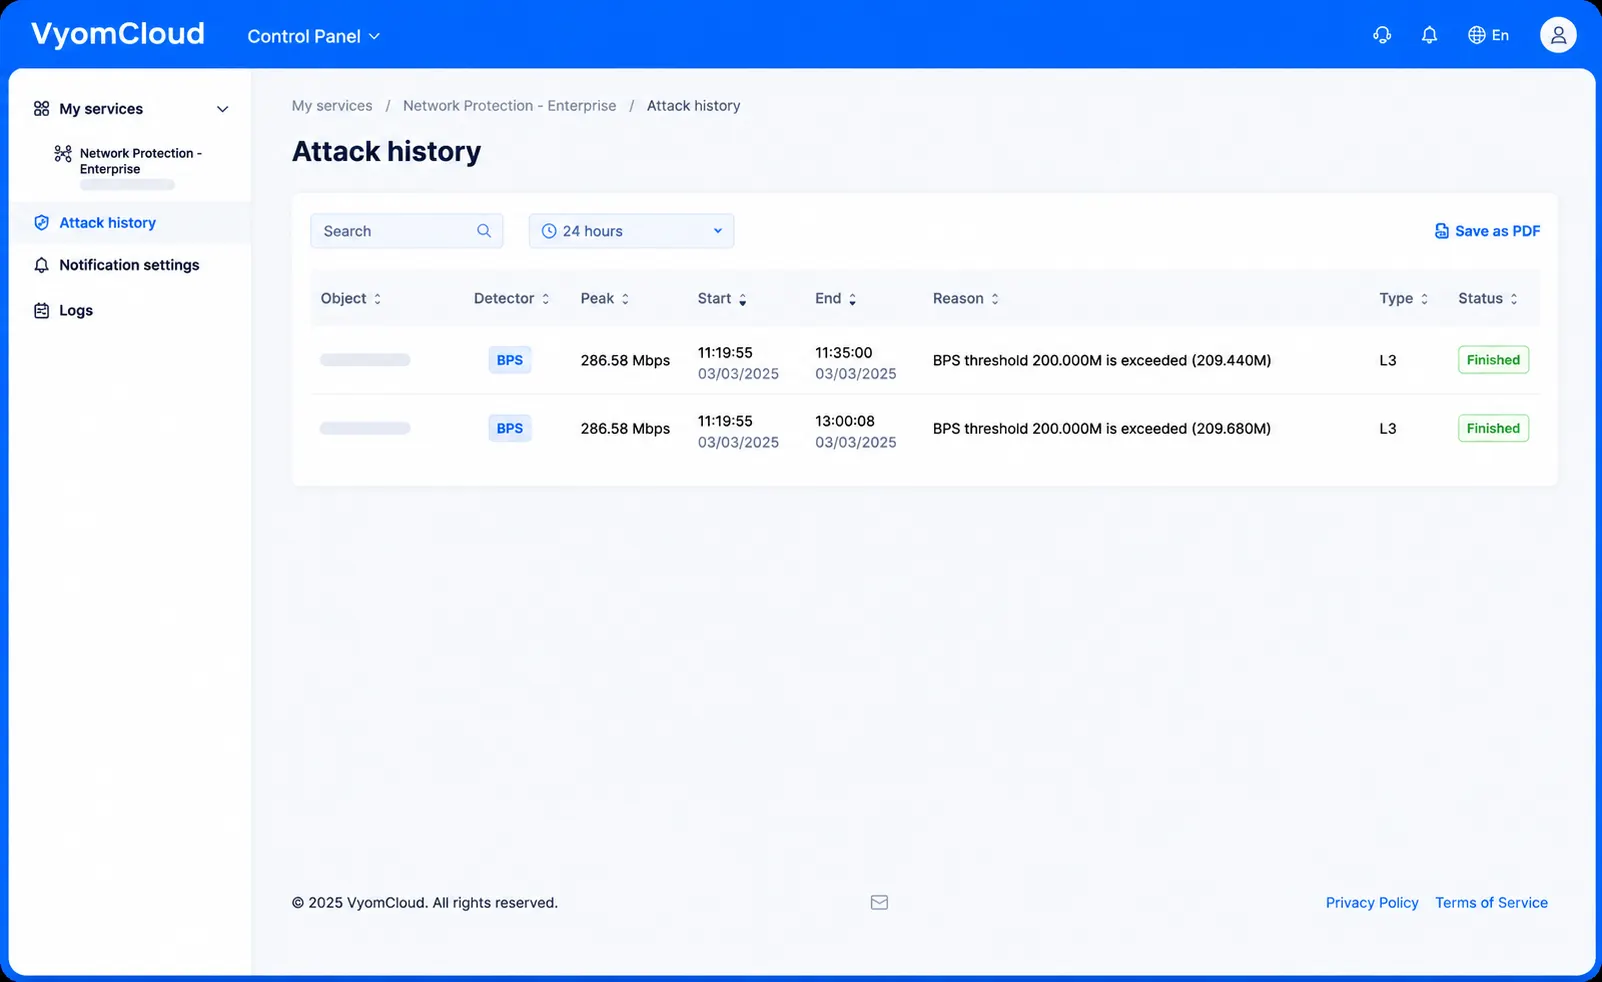Click reason text ending (209.680M)

[1102, 428]
